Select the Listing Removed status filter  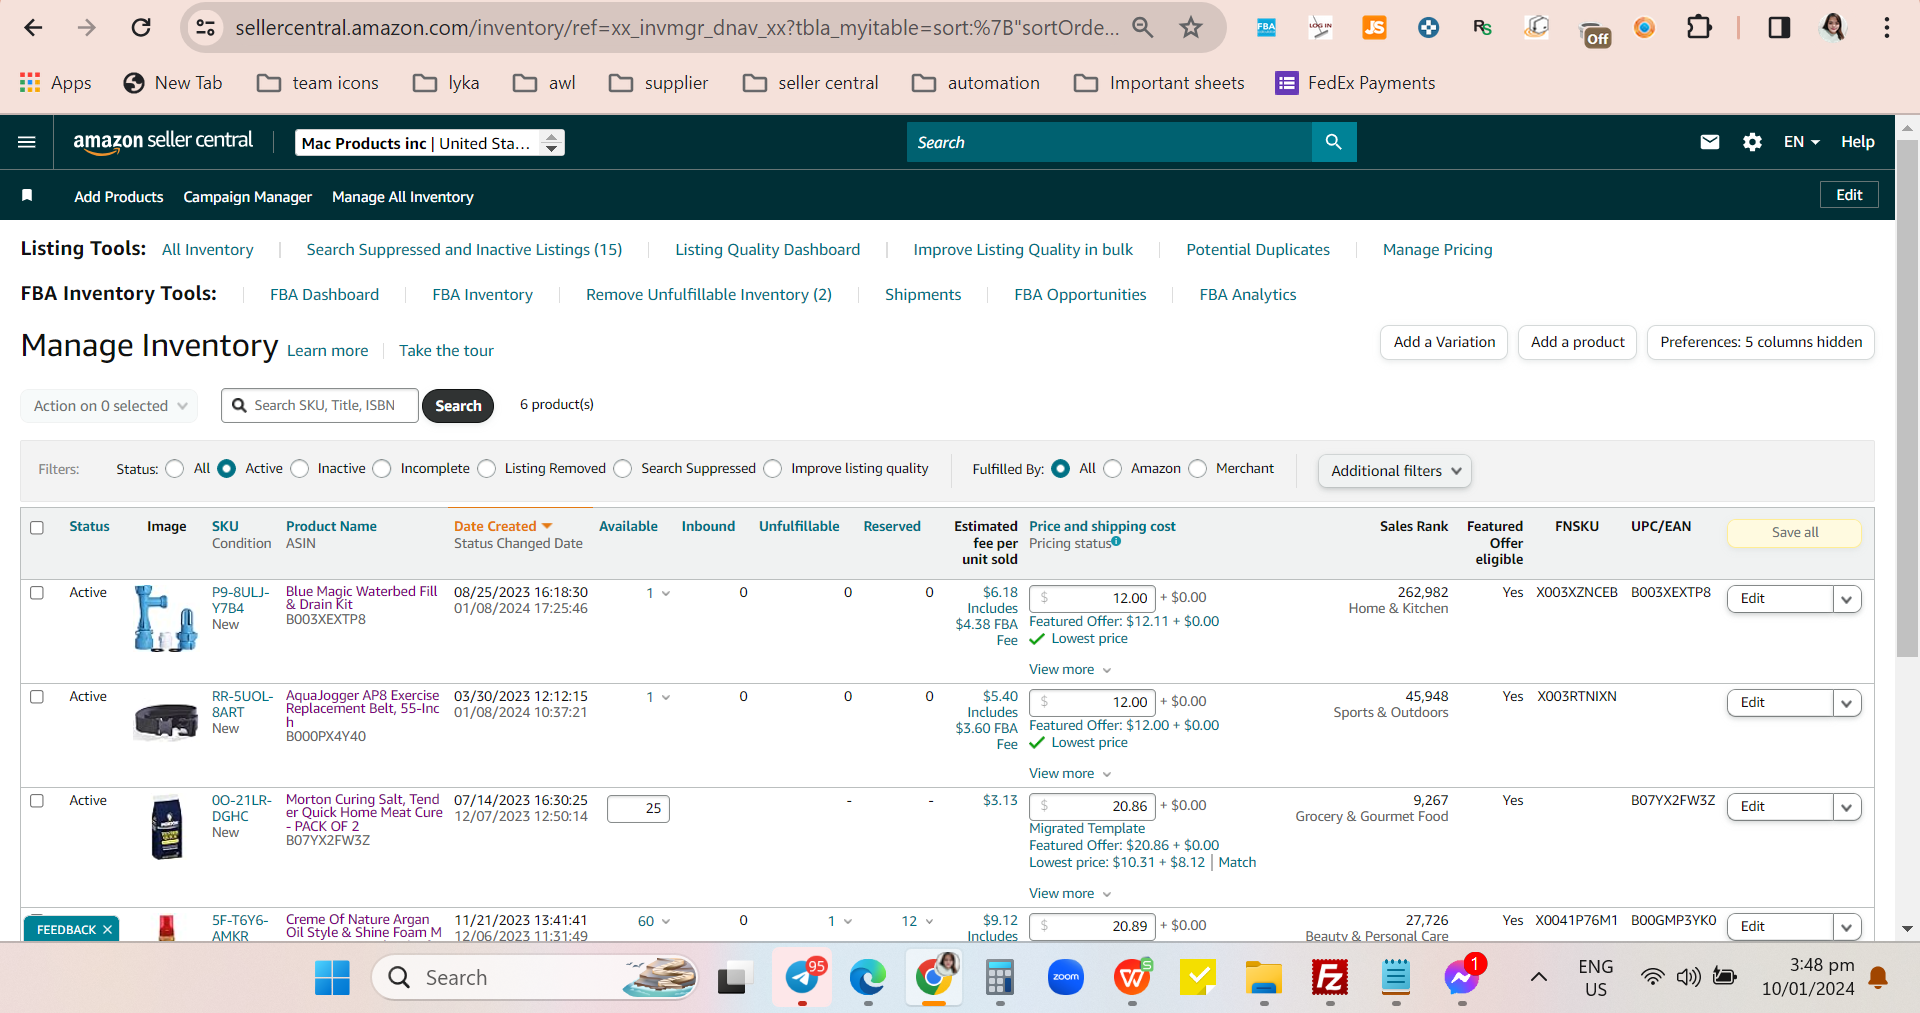tap(487, 469)
